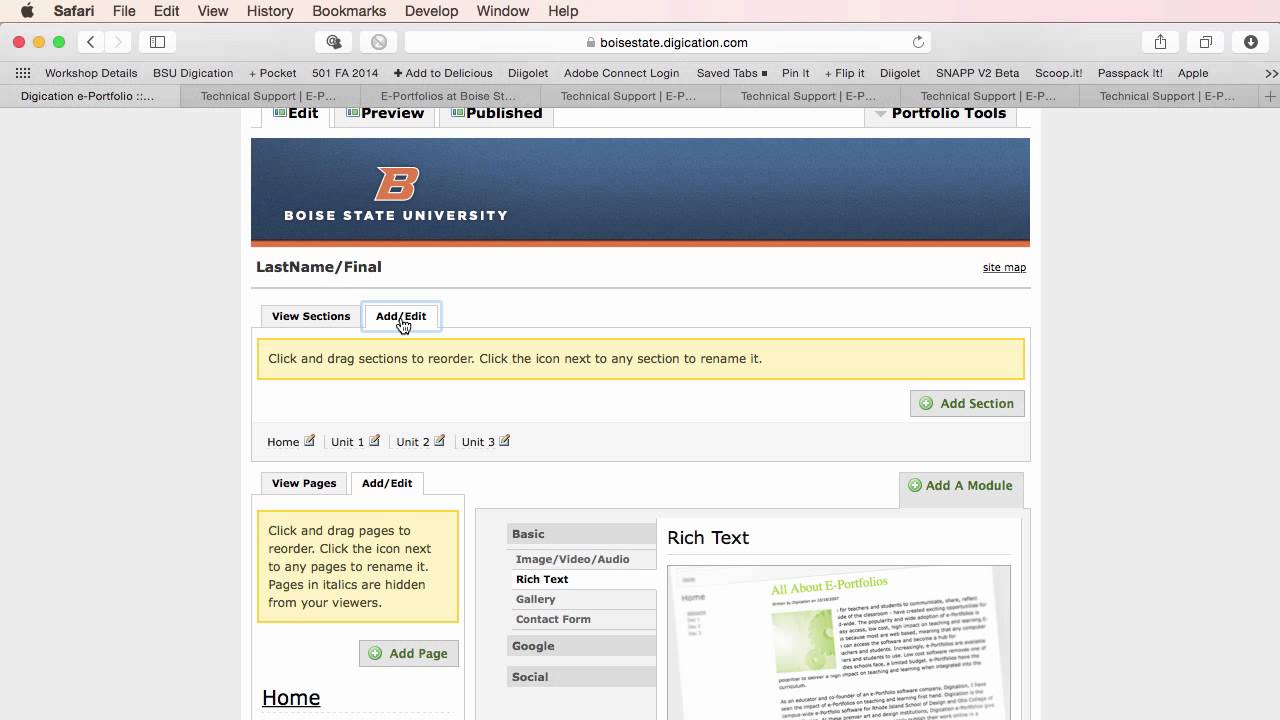Screen dimensions: 1280x720
Task: Open the Workshop Details bookmark
Action: tap(91, 73)
